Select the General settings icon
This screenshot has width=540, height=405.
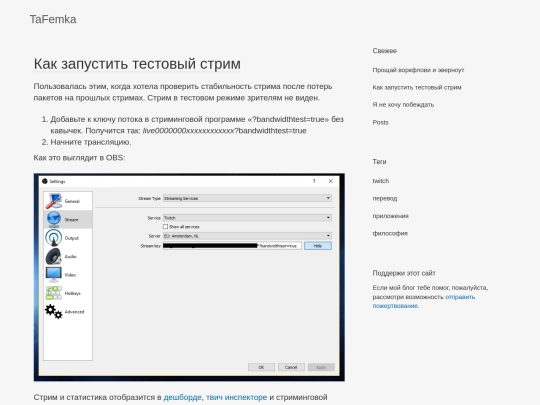coord(54,201)
